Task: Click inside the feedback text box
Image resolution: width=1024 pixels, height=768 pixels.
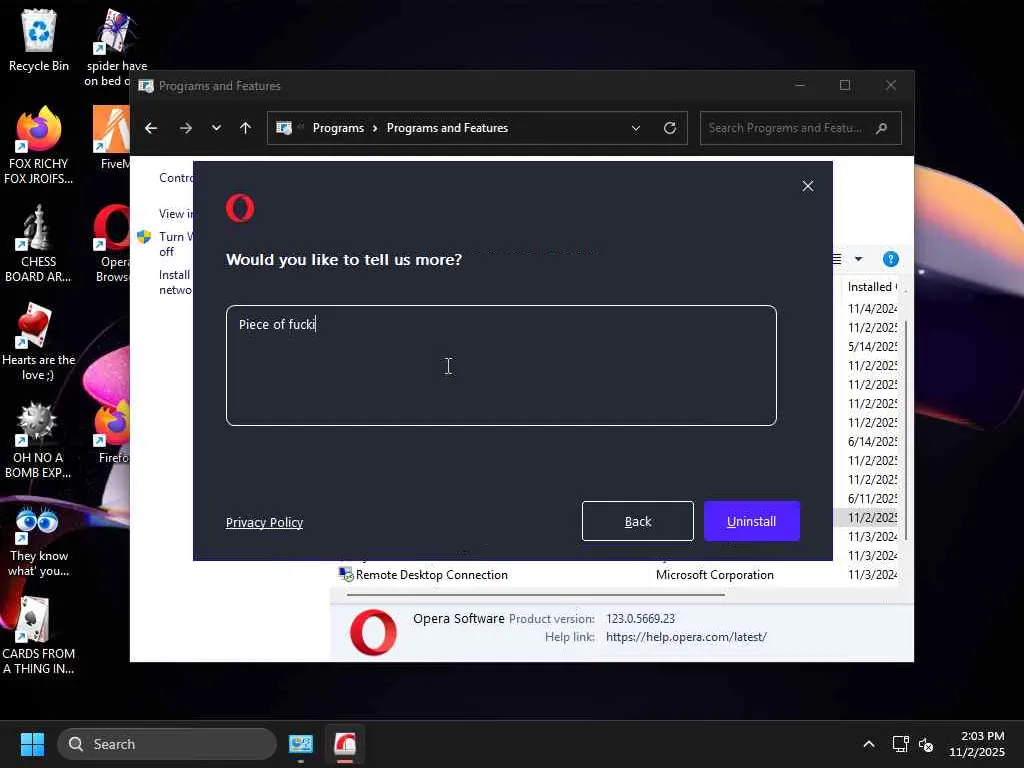Action: (x=501, y=366)
